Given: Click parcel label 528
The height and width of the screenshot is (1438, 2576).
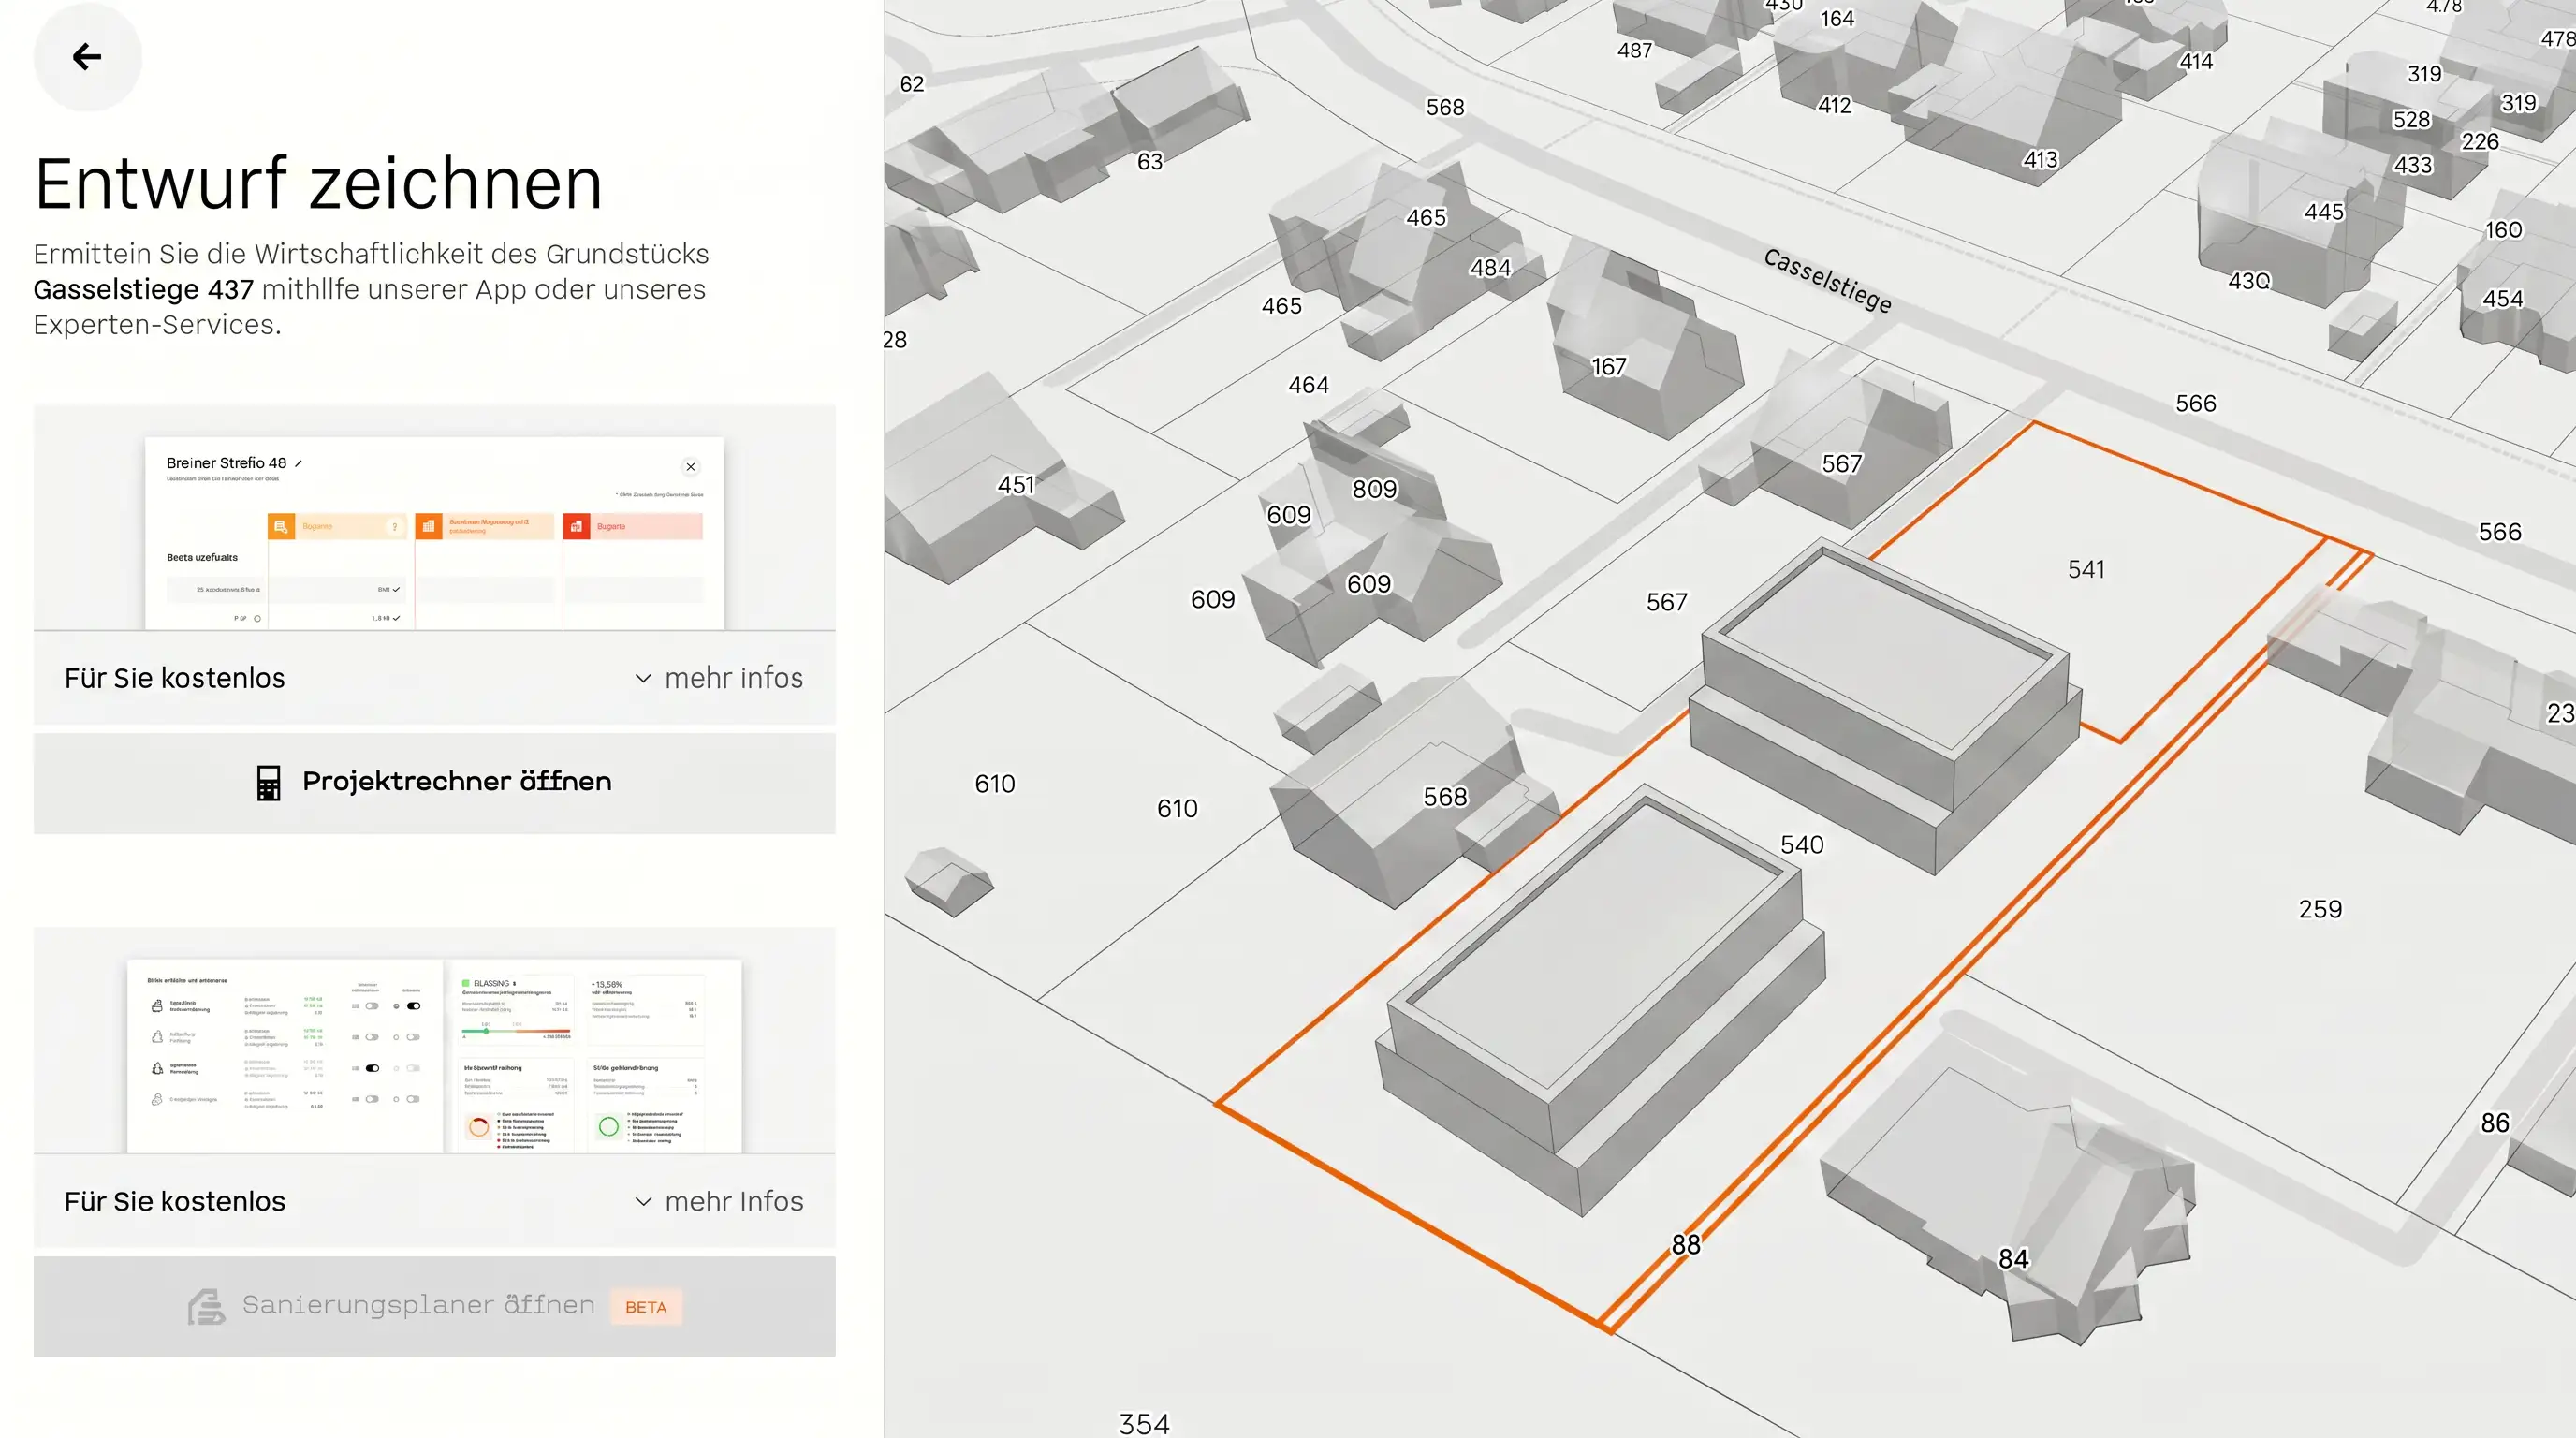Looking at the screenshot, I should pos(2411,120).
